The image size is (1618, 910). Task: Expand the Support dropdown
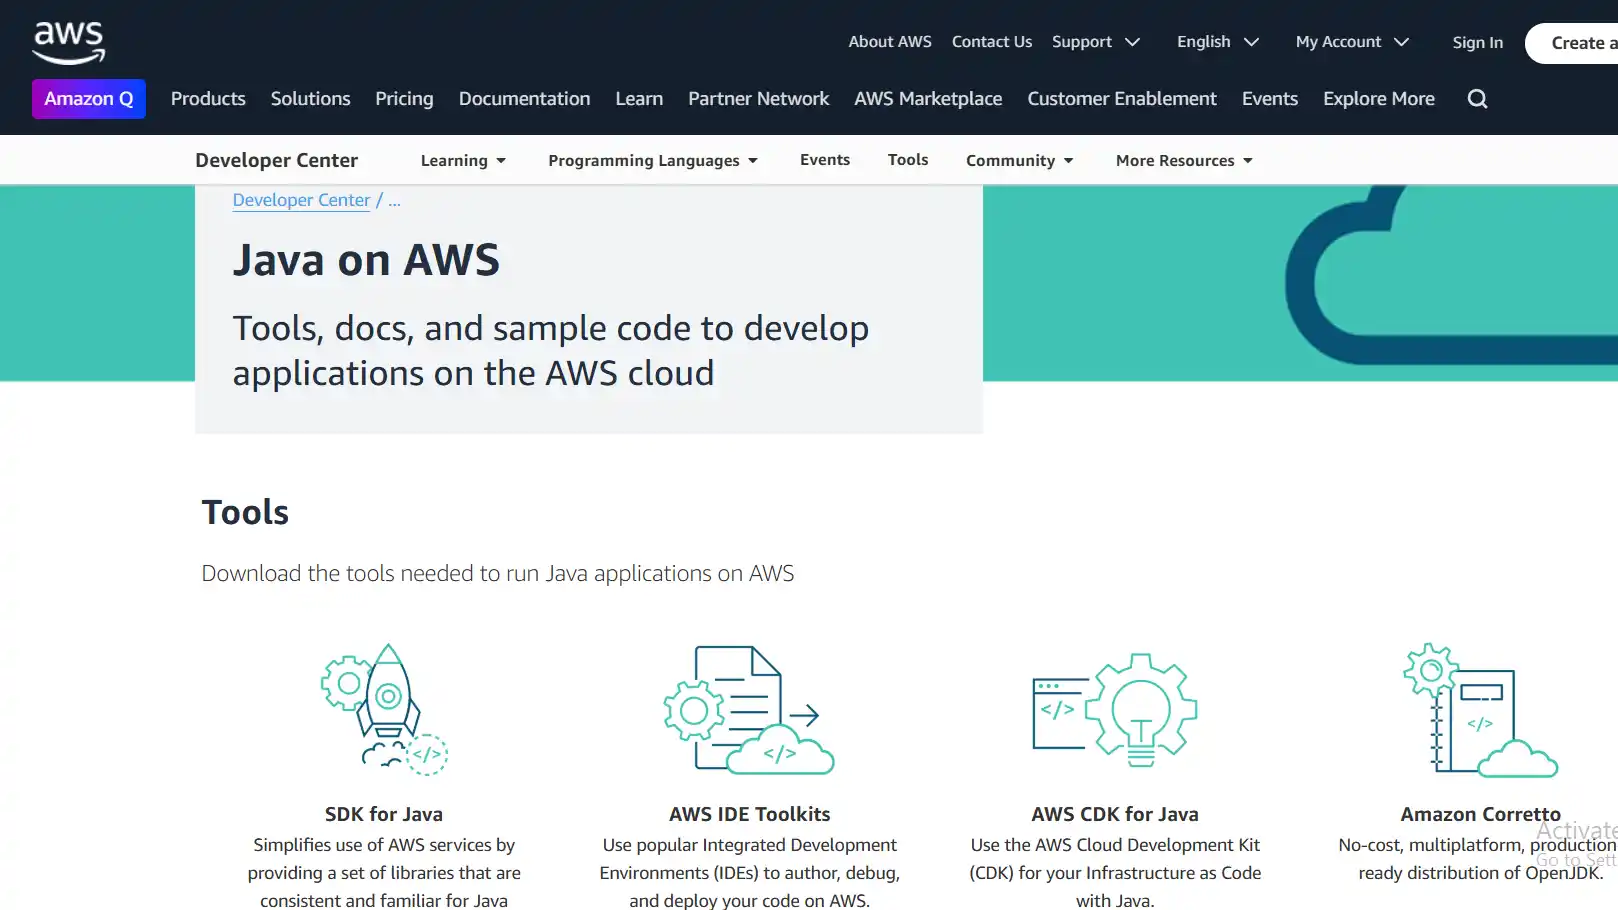[x=1095, y=41]
